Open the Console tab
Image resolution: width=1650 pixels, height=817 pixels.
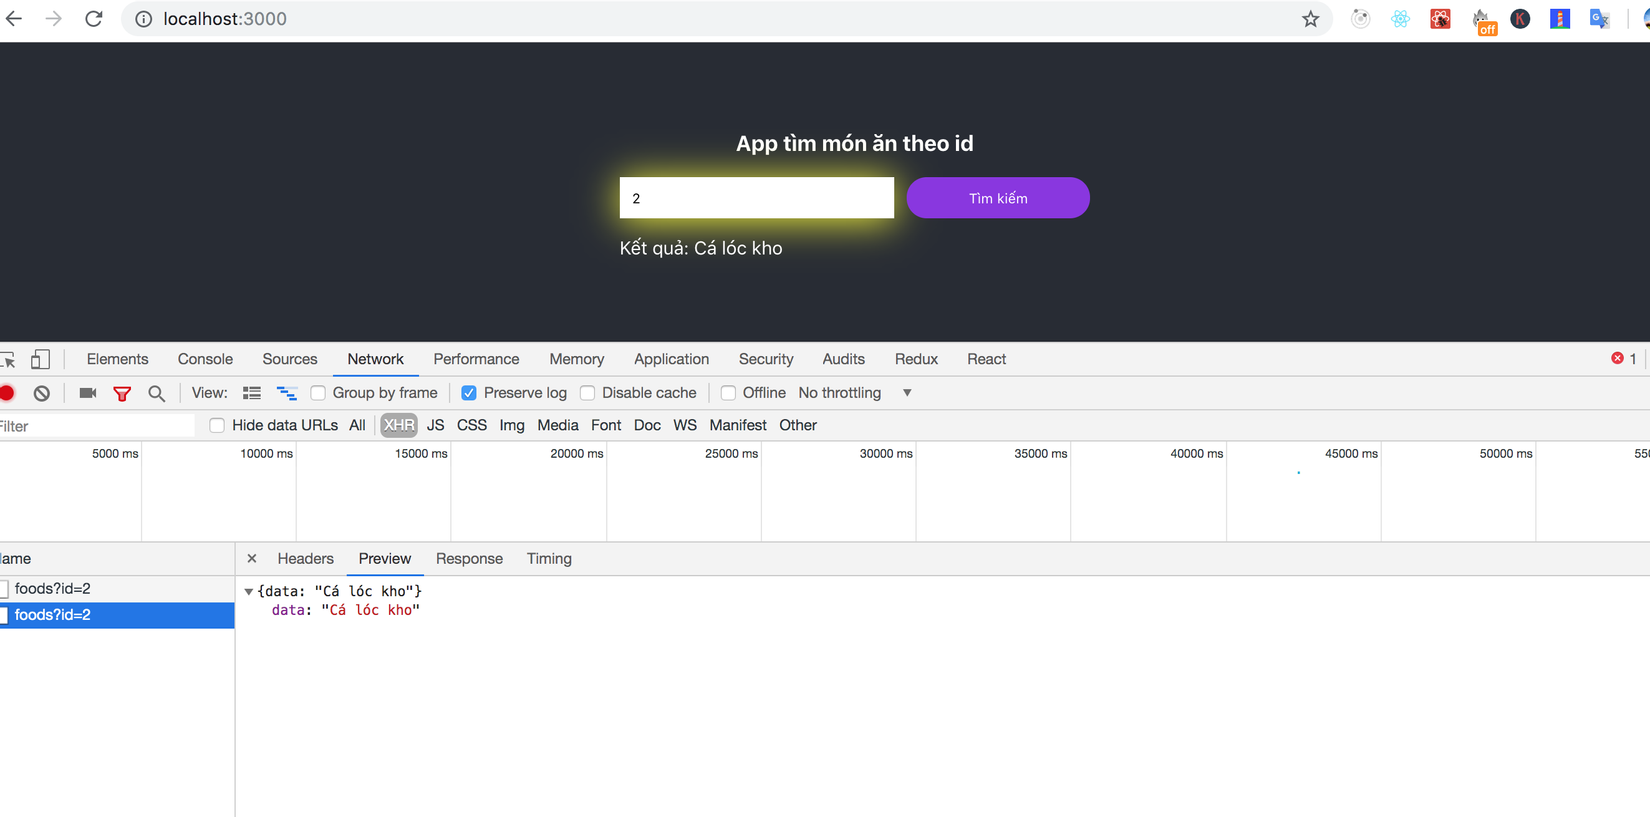tap(205, 359)
